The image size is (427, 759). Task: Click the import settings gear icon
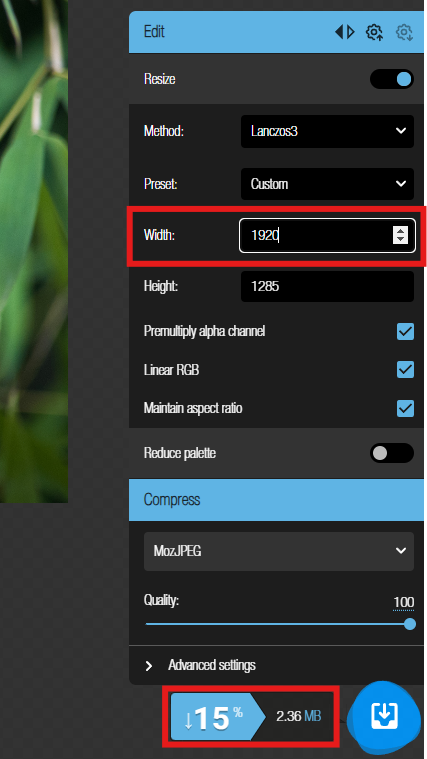tap(404, 32)
